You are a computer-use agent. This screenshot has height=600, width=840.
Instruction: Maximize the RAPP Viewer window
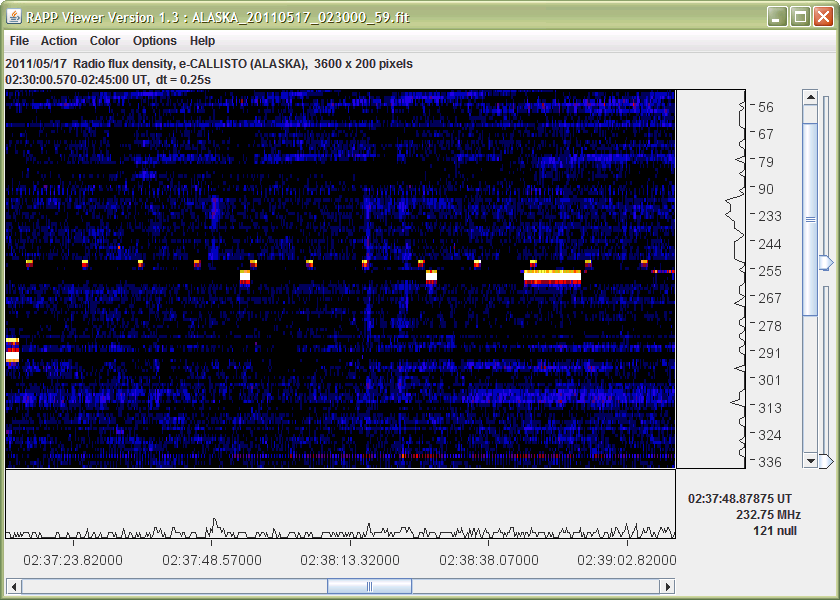coord(800,17)
